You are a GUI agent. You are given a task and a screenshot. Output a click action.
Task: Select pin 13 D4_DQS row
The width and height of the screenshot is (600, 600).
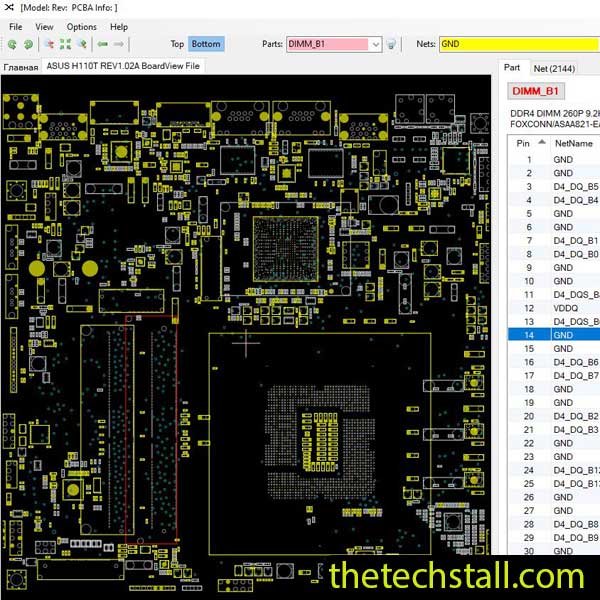[x=554, y=322]
